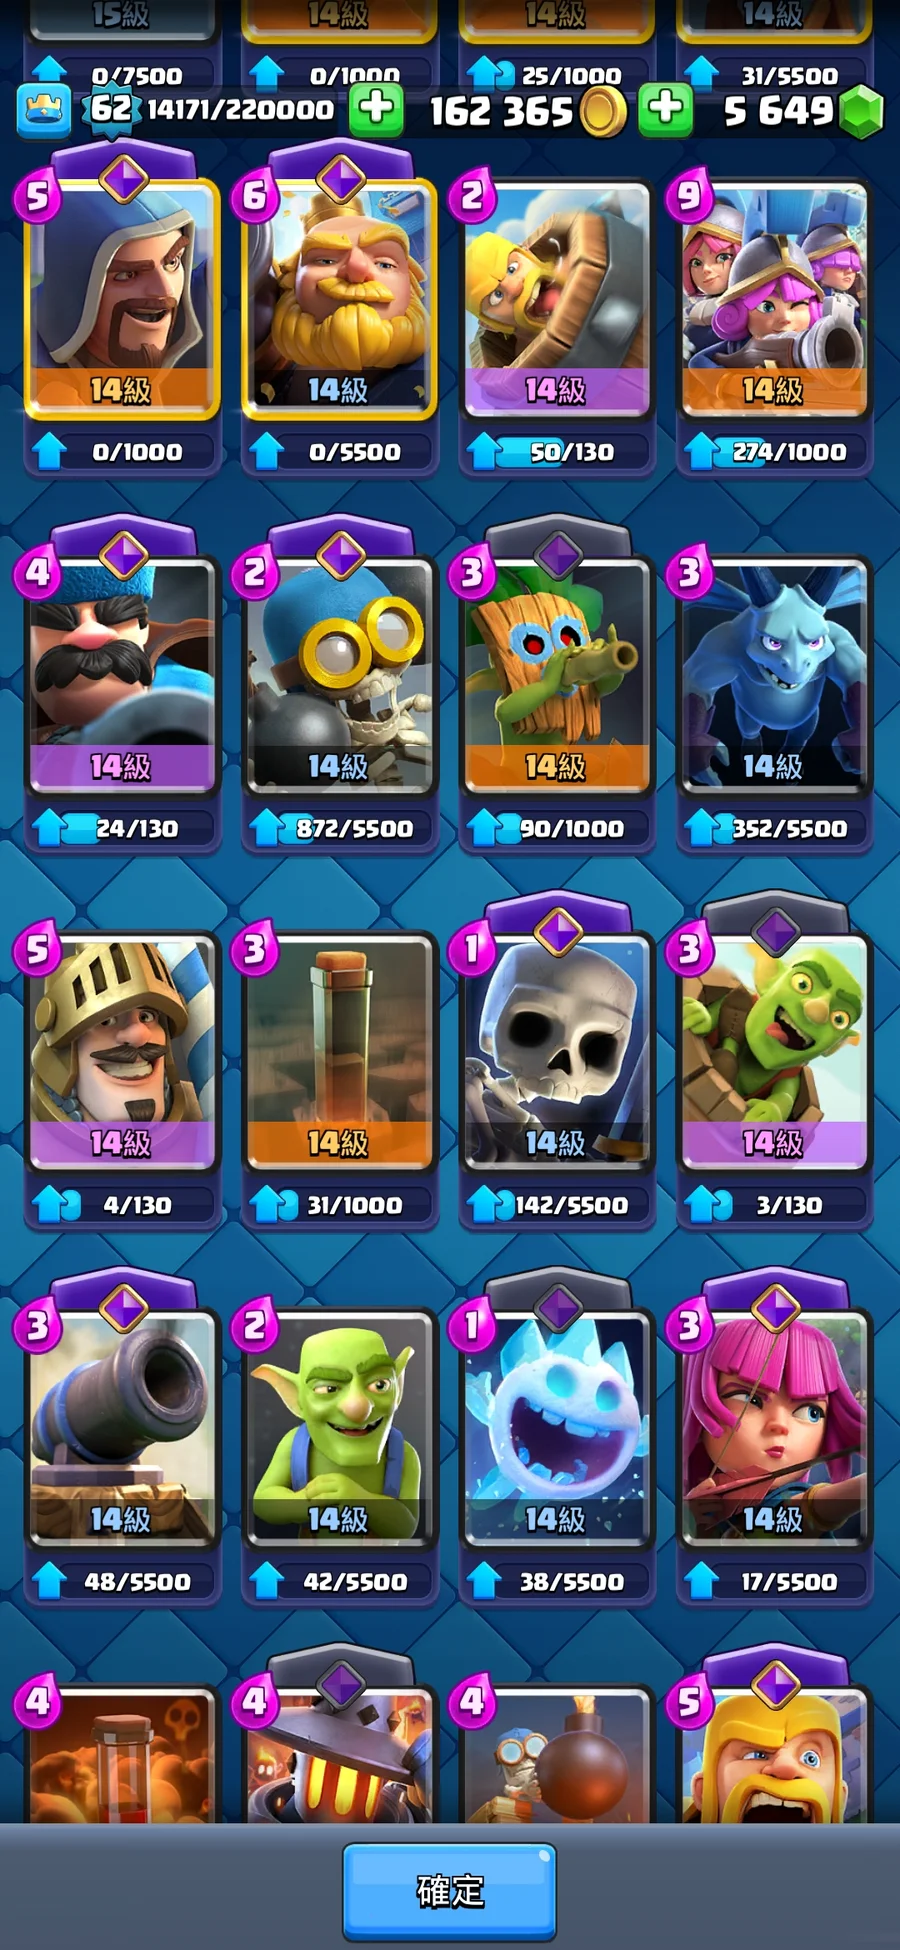The height and width of the screenshot is (1950, 900).
Task: Open the Minions blue winged card
Action: click(773, 675)
